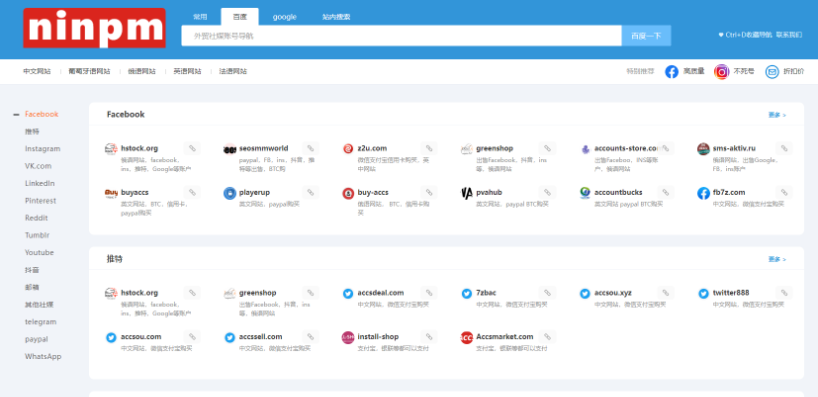Collapse the Facebook sidebar group
This screenshot has width=818, height=397.
tap(17, 114)
